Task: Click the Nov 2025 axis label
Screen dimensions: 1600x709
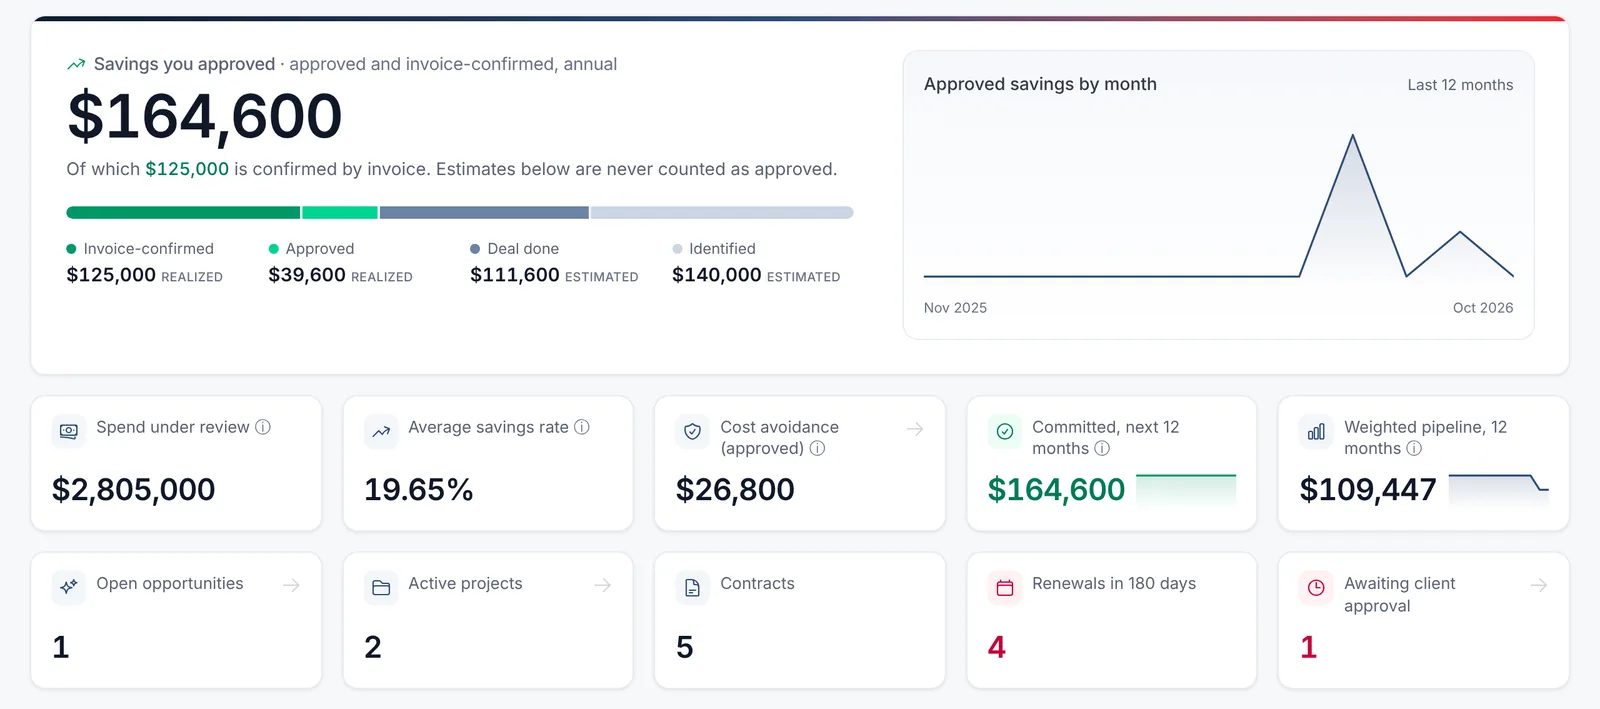Action: point(955,308)
